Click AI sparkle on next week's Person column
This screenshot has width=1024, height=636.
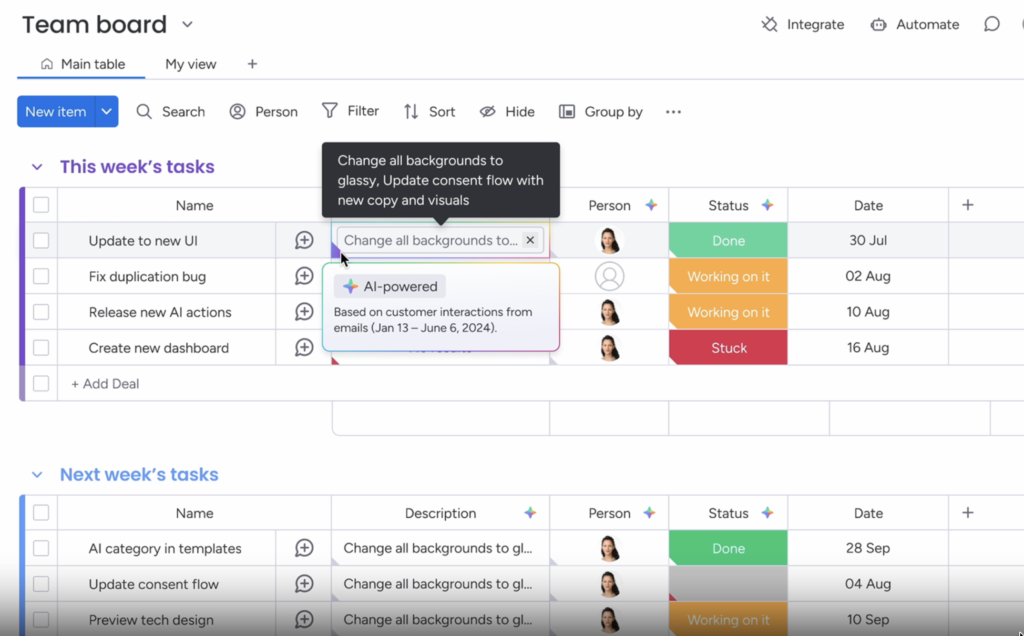pyautogui.click(x=649, y=513)
